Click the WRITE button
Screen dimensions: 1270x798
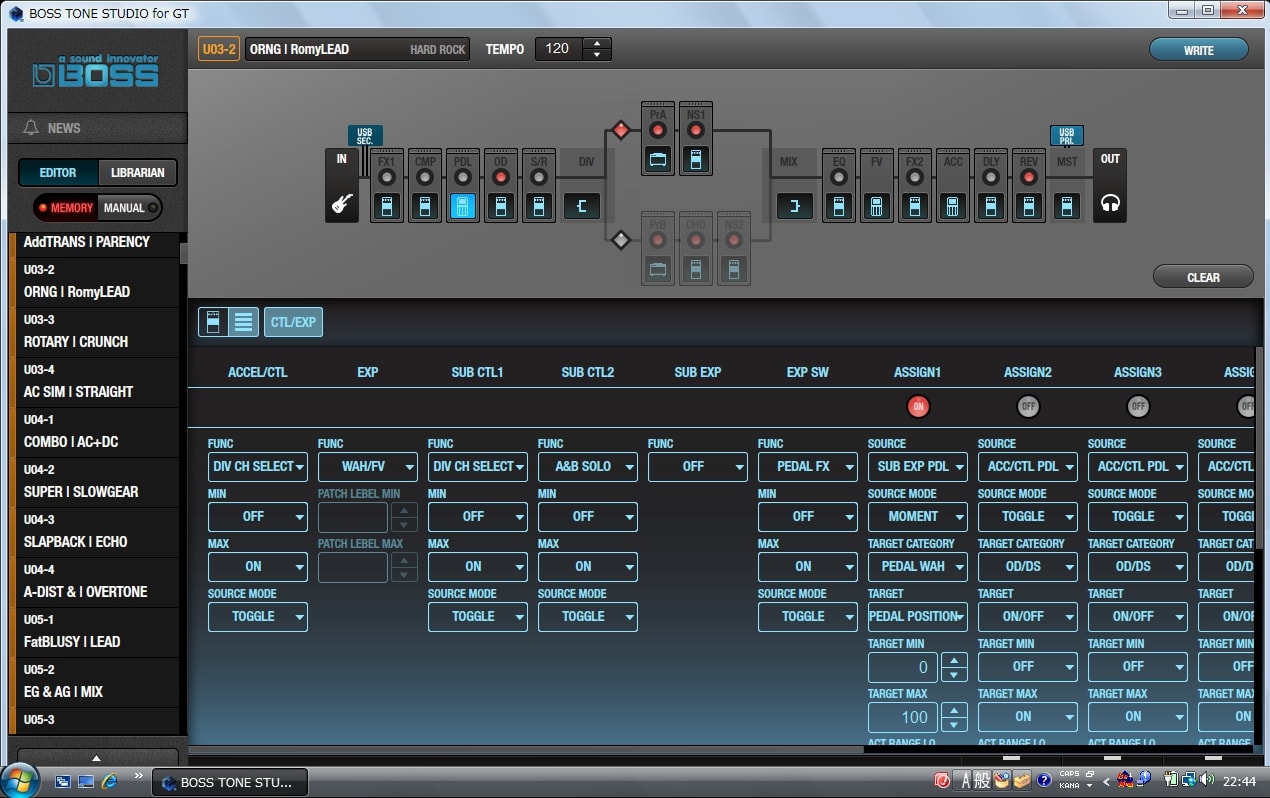tap(1199, 50)
